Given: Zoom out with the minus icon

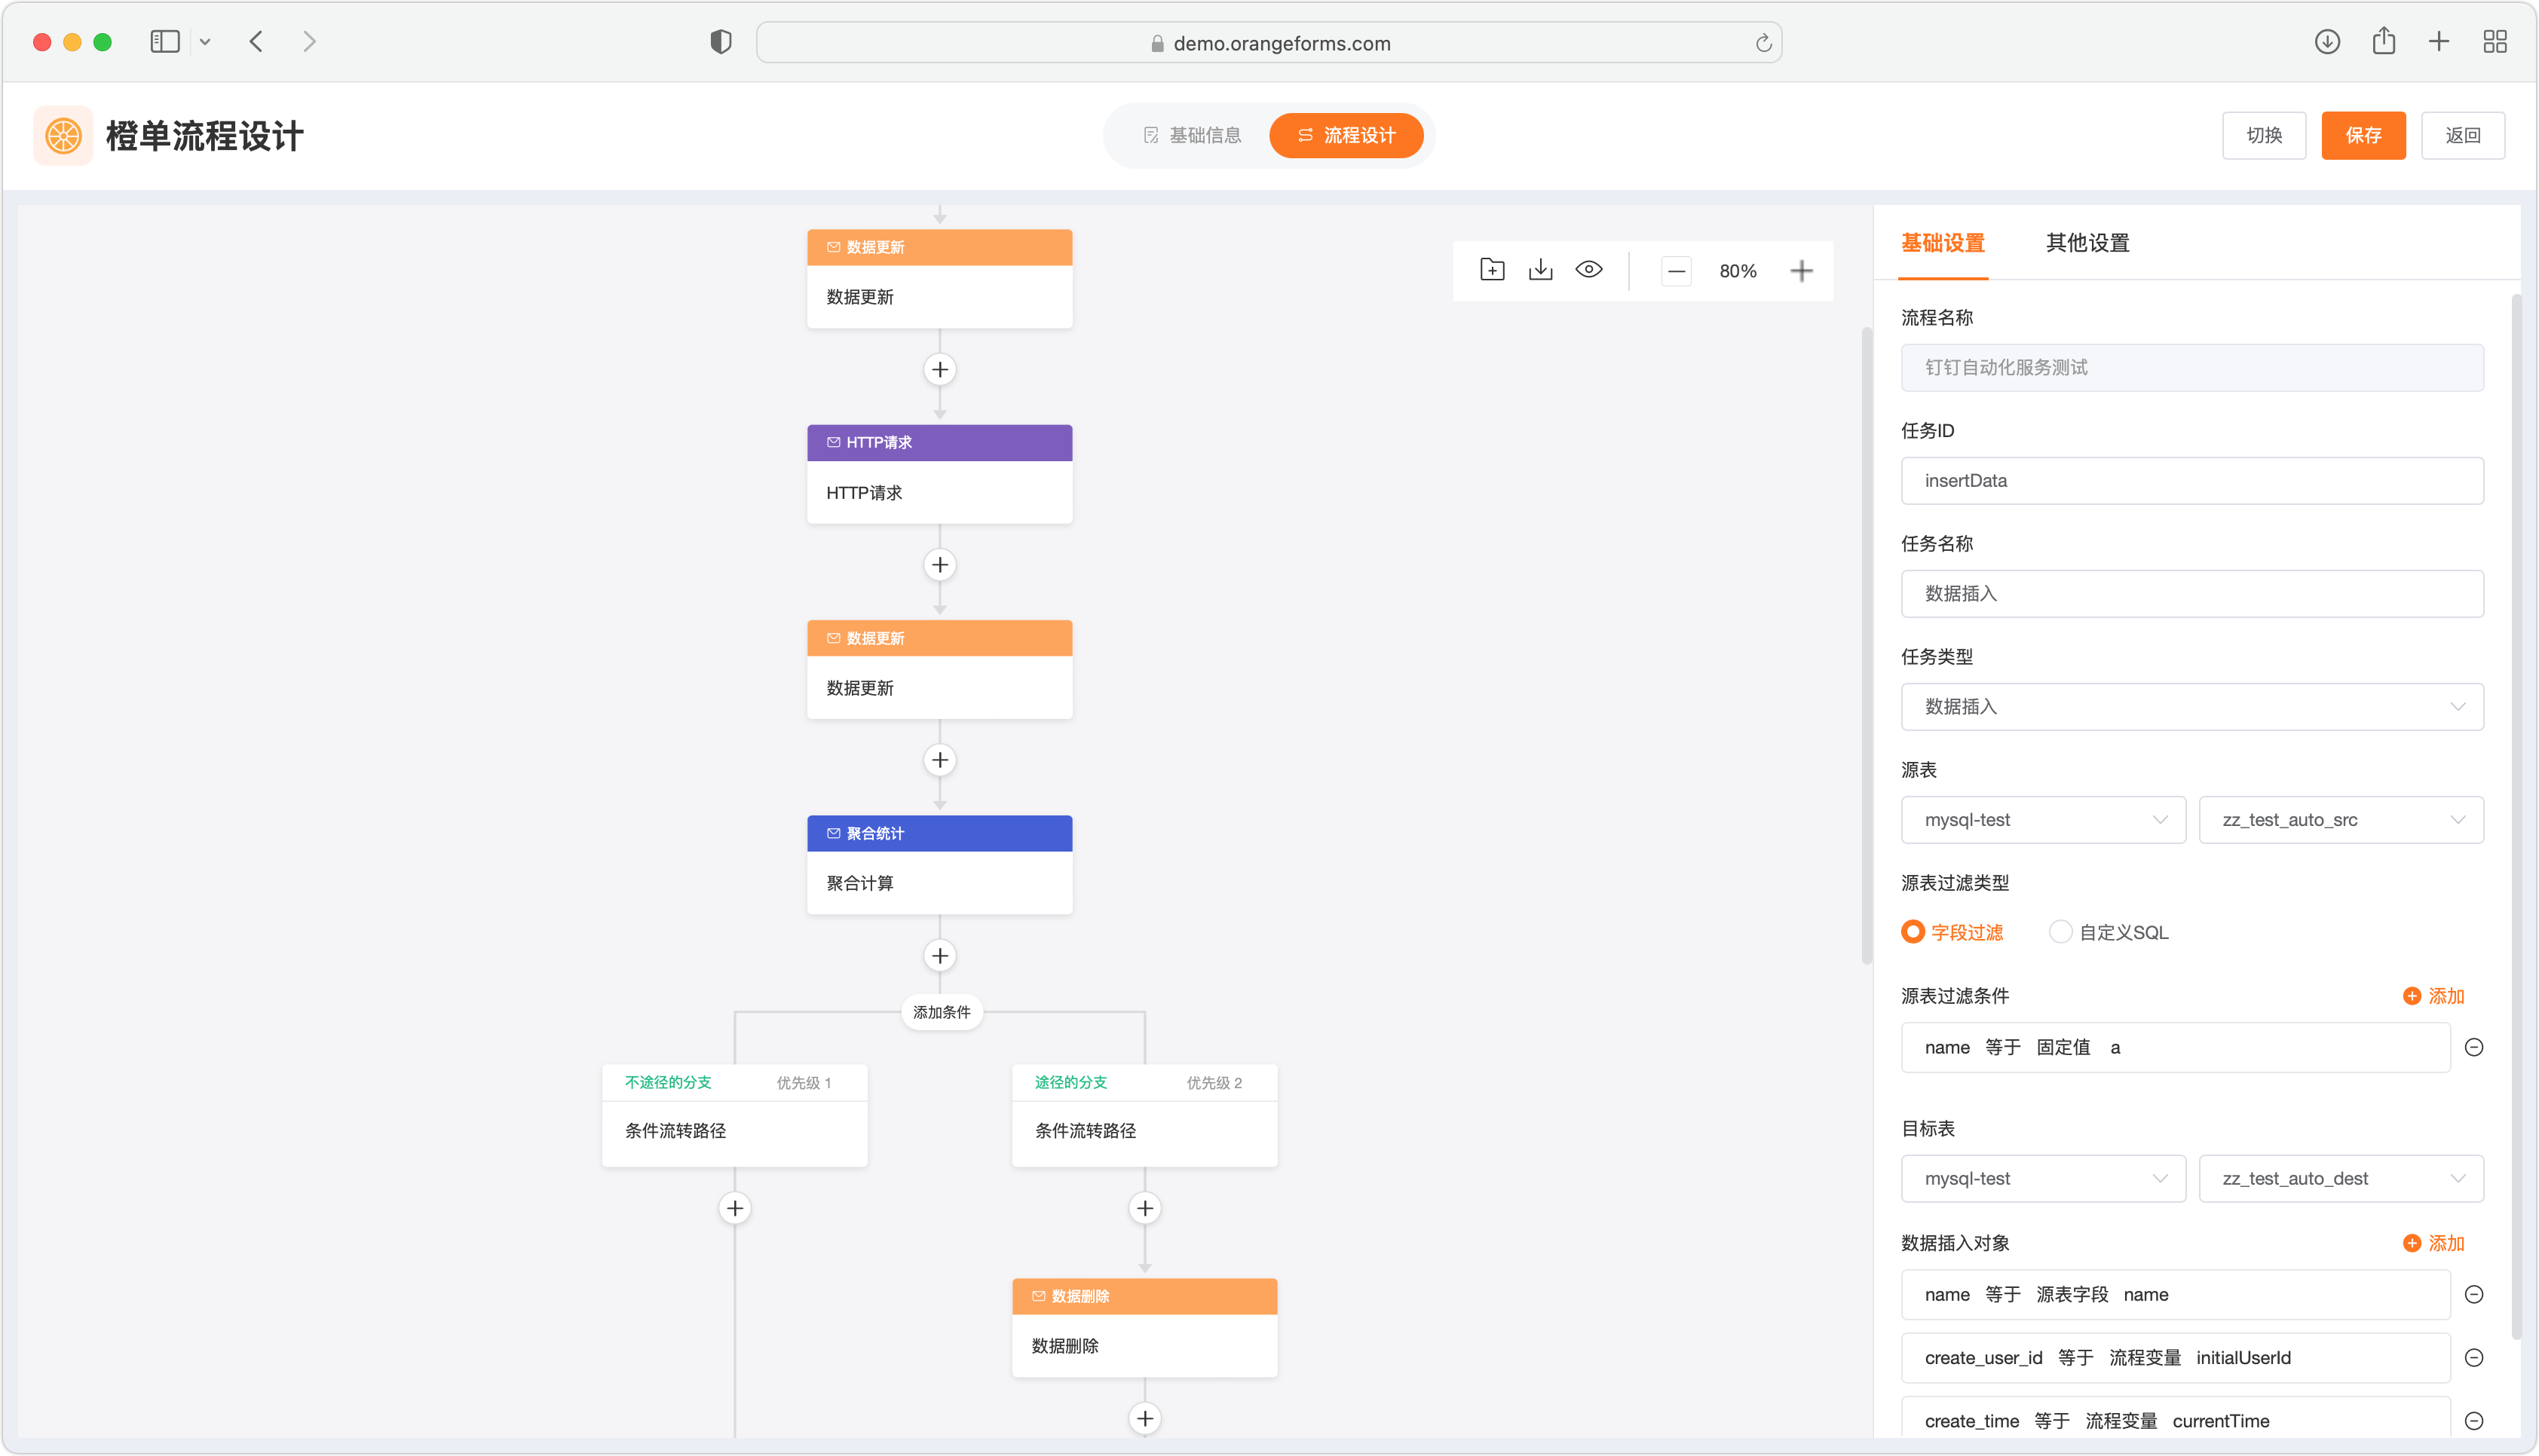Looking at the screenshot, I should point(1676,271).
